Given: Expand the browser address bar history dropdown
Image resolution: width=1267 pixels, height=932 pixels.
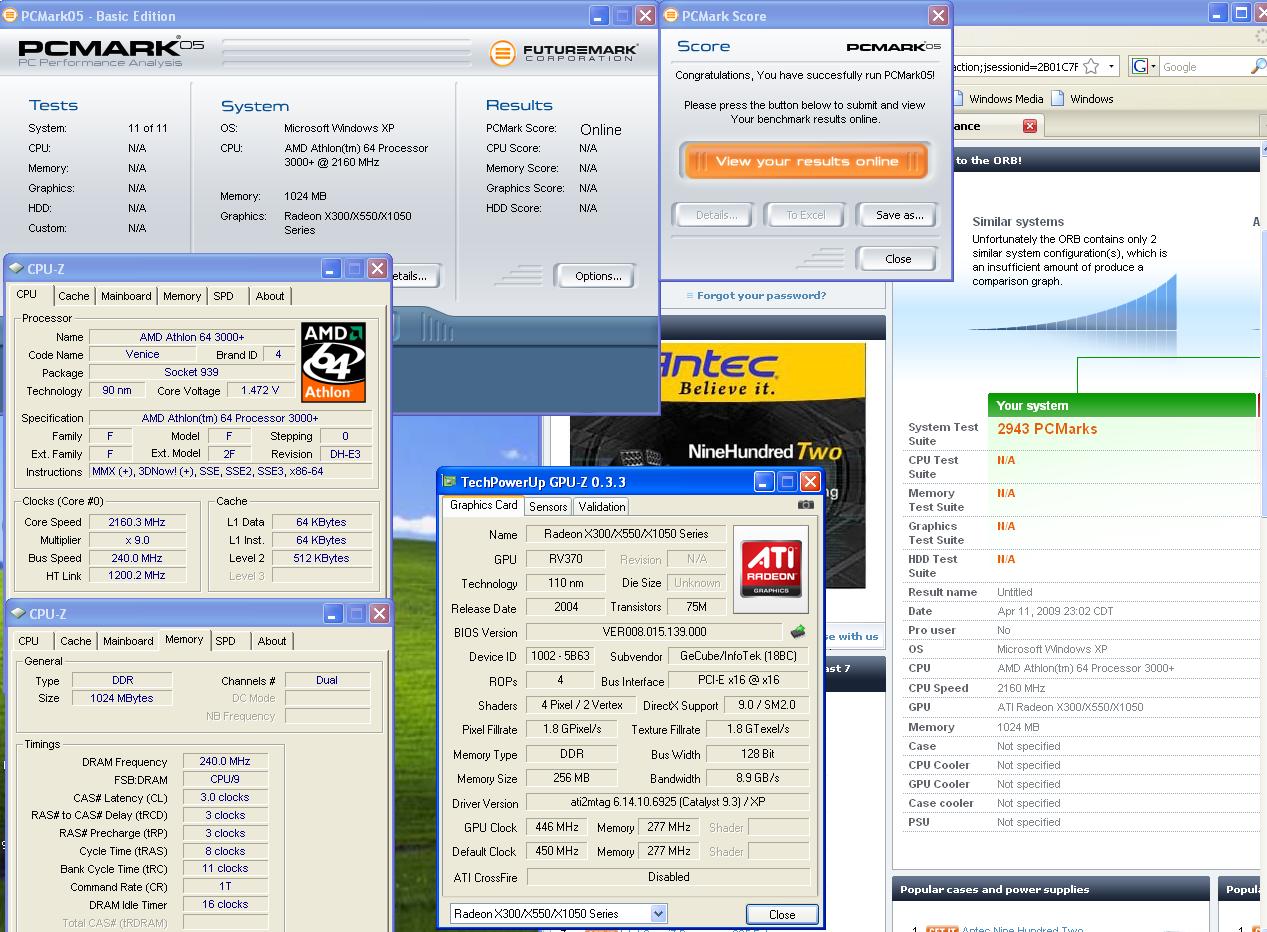Looking at the screenshot, I should 1111,66.
